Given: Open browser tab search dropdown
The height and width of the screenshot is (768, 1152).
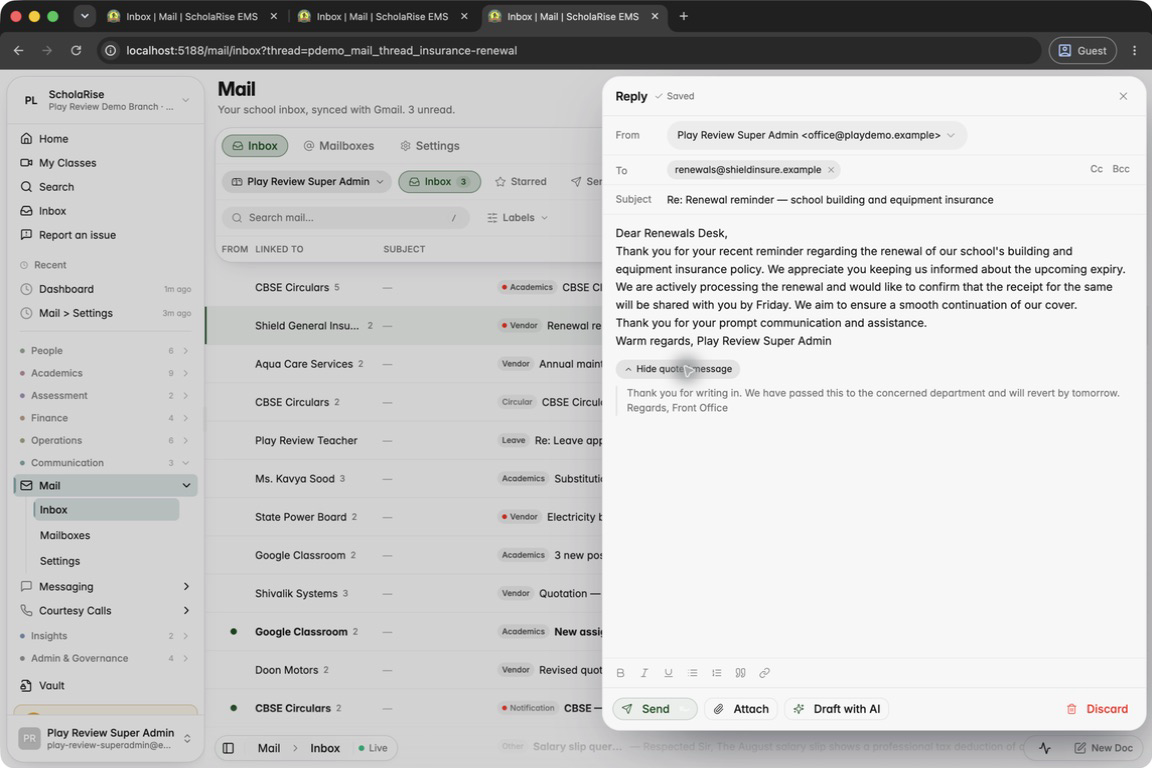Looking at the screenshot, I should 84,16.
